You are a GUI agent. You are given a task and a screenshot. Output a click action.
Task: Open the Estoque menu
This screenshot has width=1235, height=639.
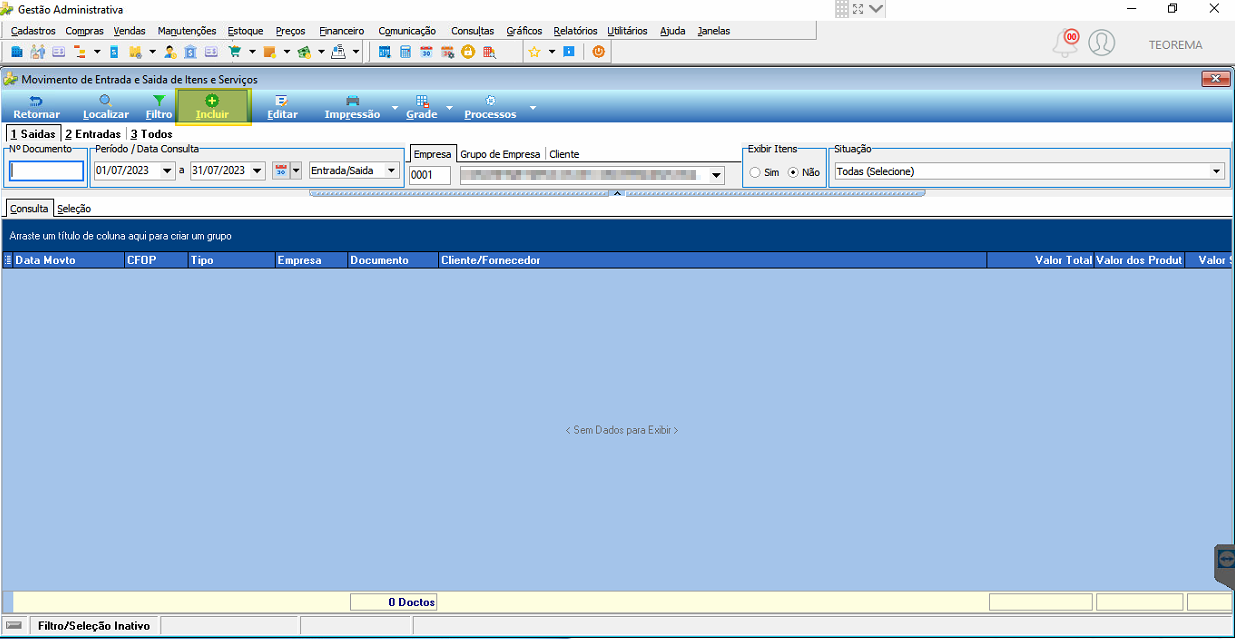coord(245,31)
